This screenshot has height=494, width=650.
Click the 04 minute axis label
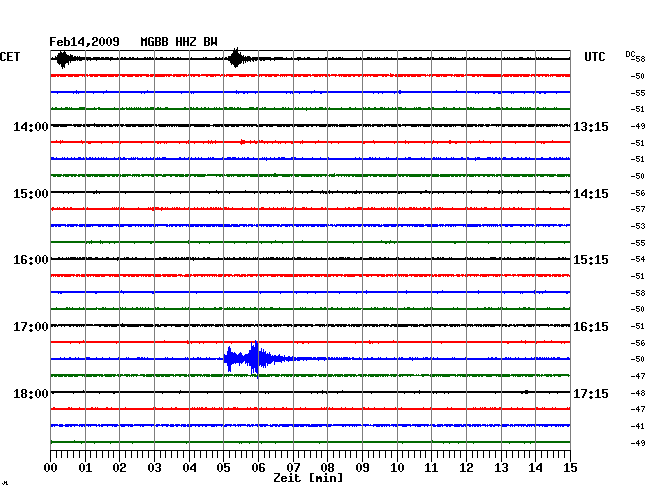(x=189, y=467)
